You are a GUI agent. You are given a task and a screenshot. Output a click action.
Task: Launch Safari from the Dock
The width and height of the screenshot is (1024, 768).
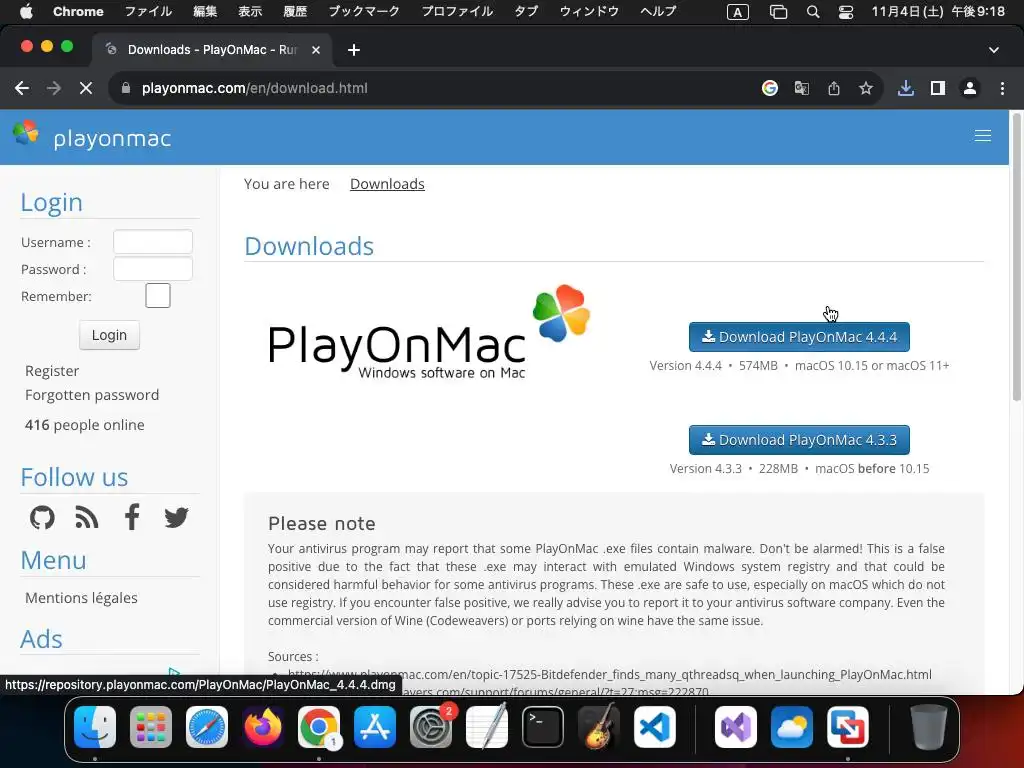pos(207,727)
